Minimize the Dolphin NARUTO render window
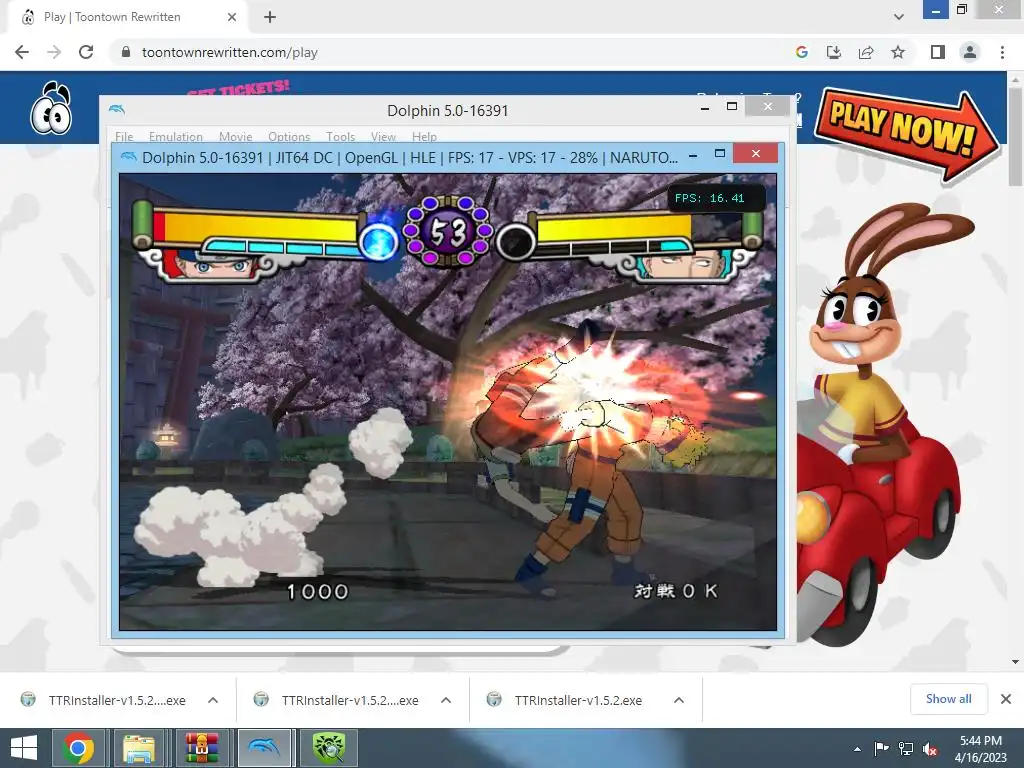The image size is (1024, 768). pos(693,155)
